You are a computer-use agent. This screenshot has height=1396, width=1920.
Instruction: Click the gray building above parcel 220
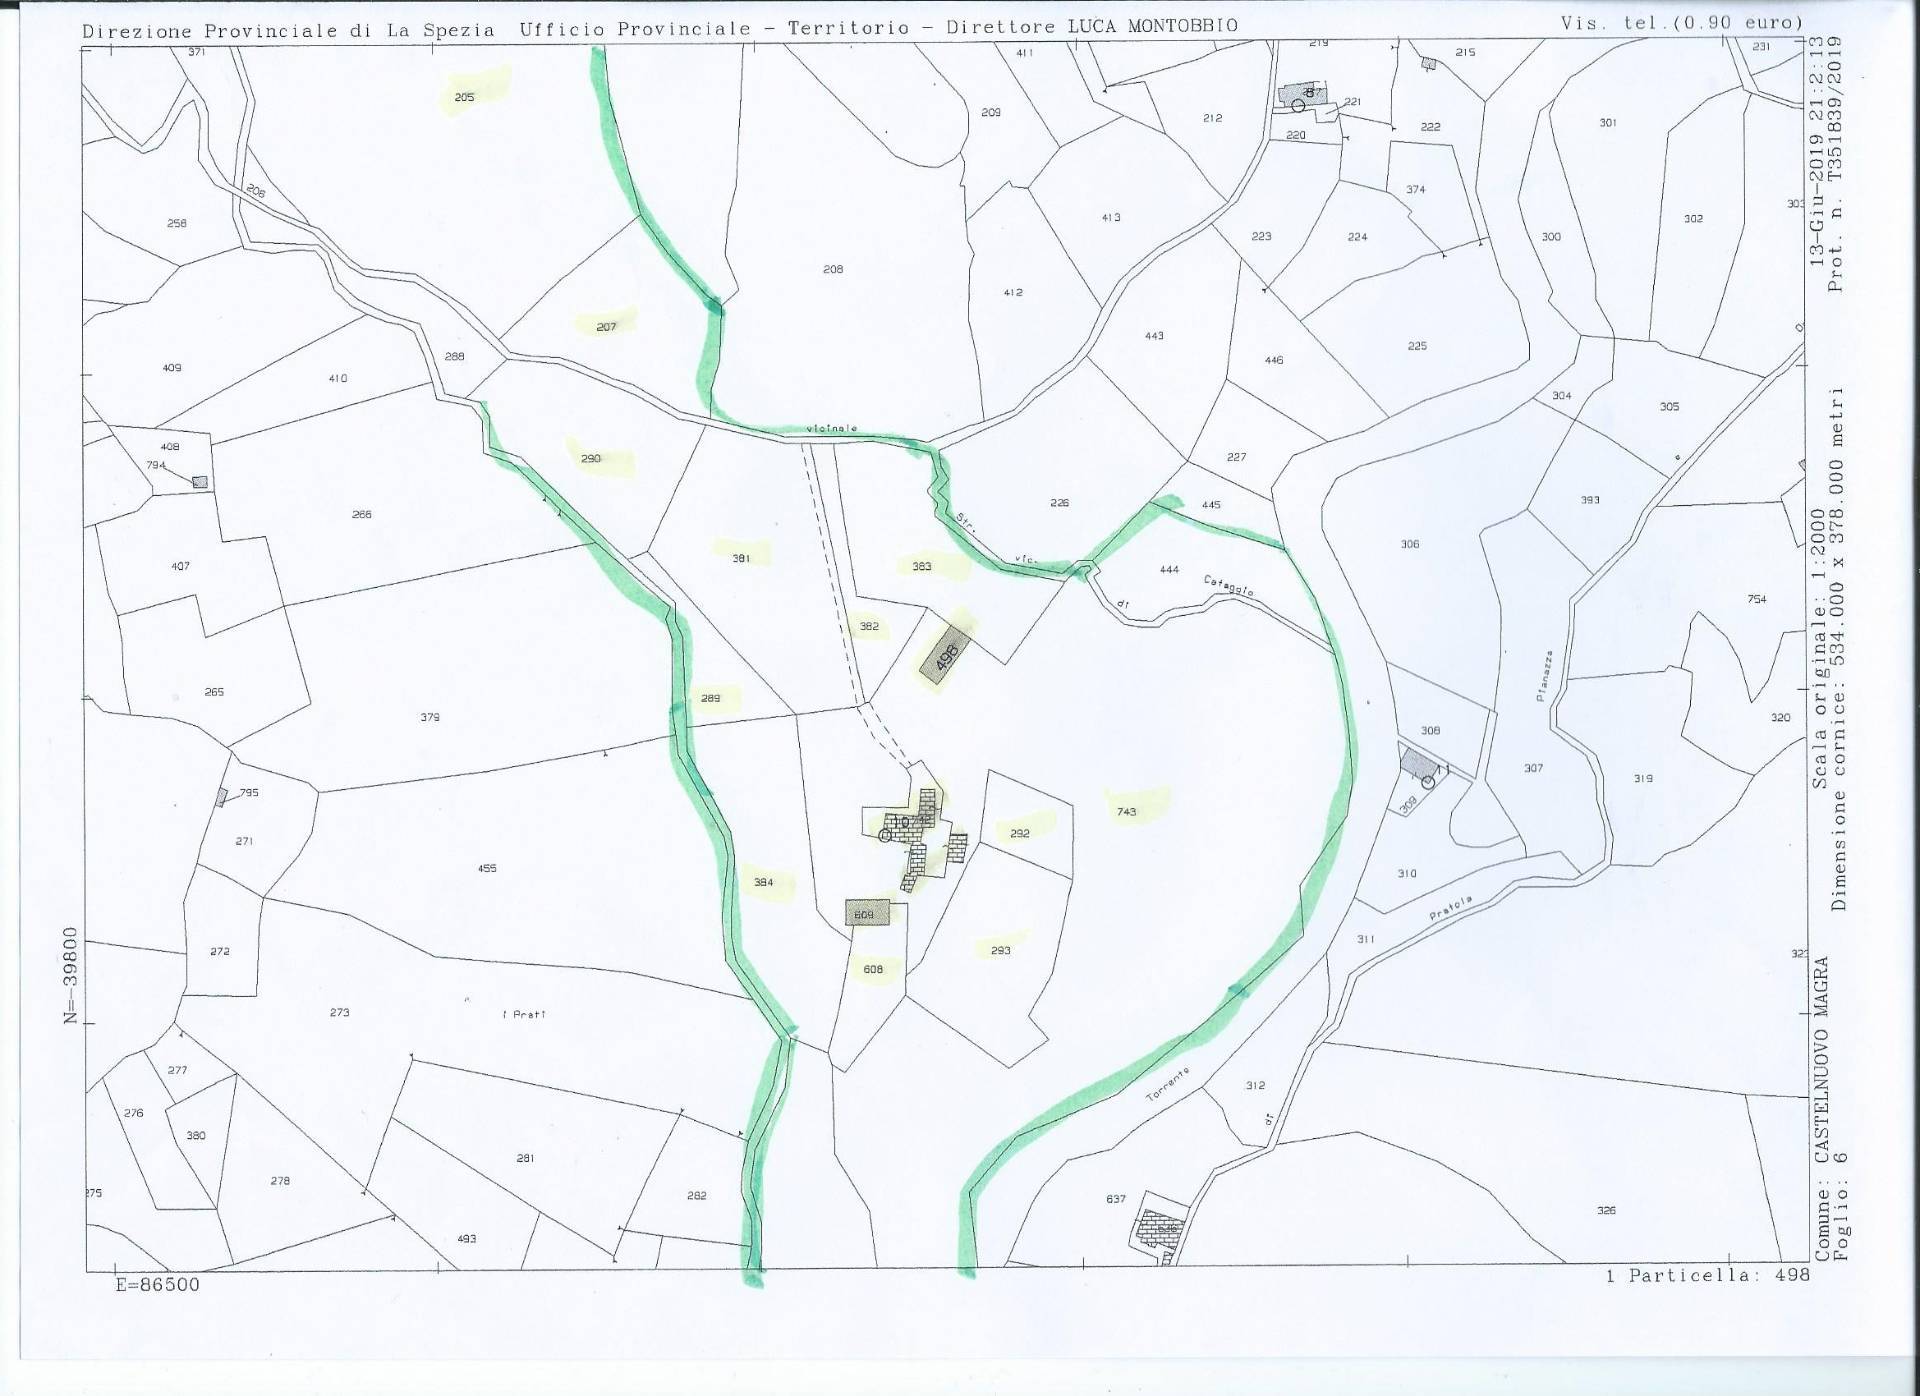(1304, 95)
